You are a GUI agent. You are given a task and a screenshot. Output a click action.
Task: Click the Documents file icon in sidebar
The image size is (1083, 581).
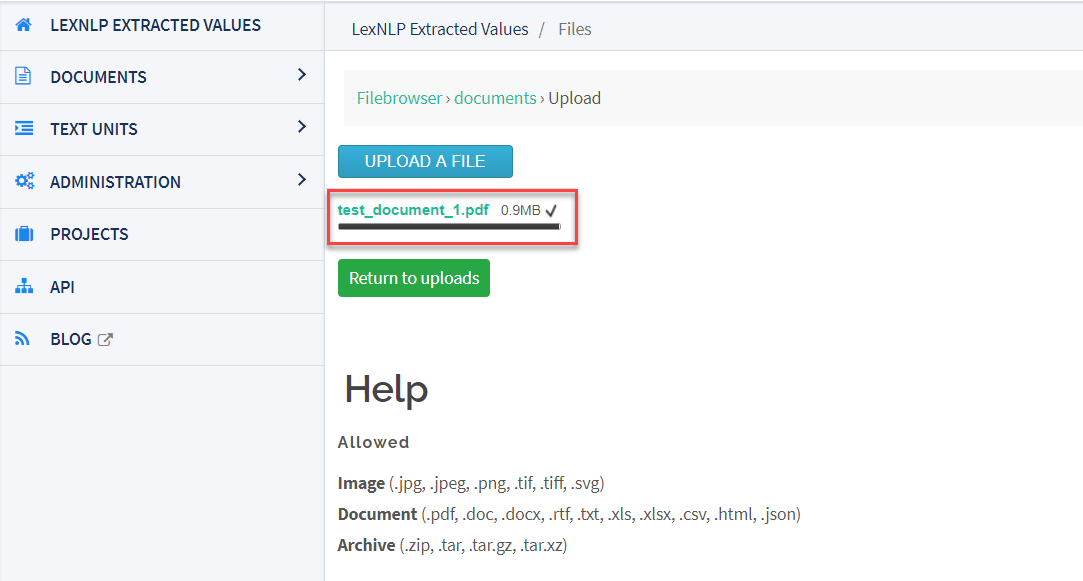23,76
